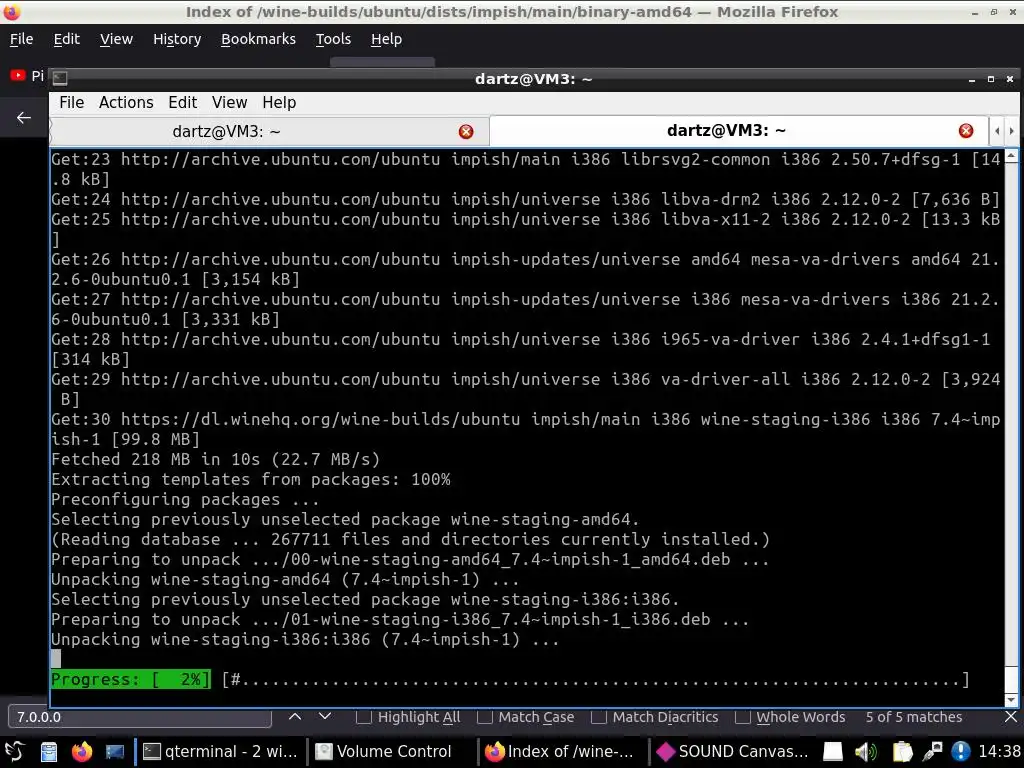Click the 'Extracting templates from packages: 100%' line
1024x768 pixels.
tap(251, 479)
